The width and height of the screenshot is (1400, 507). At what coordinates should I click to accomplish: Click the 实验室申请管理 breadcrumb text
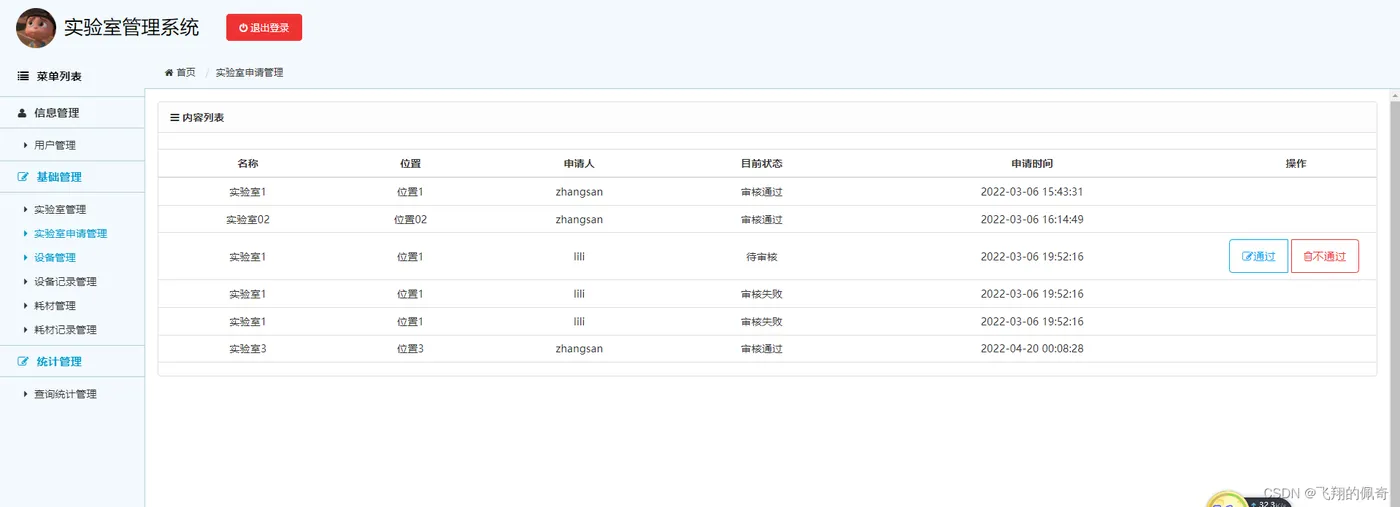[x=249, y=73]
